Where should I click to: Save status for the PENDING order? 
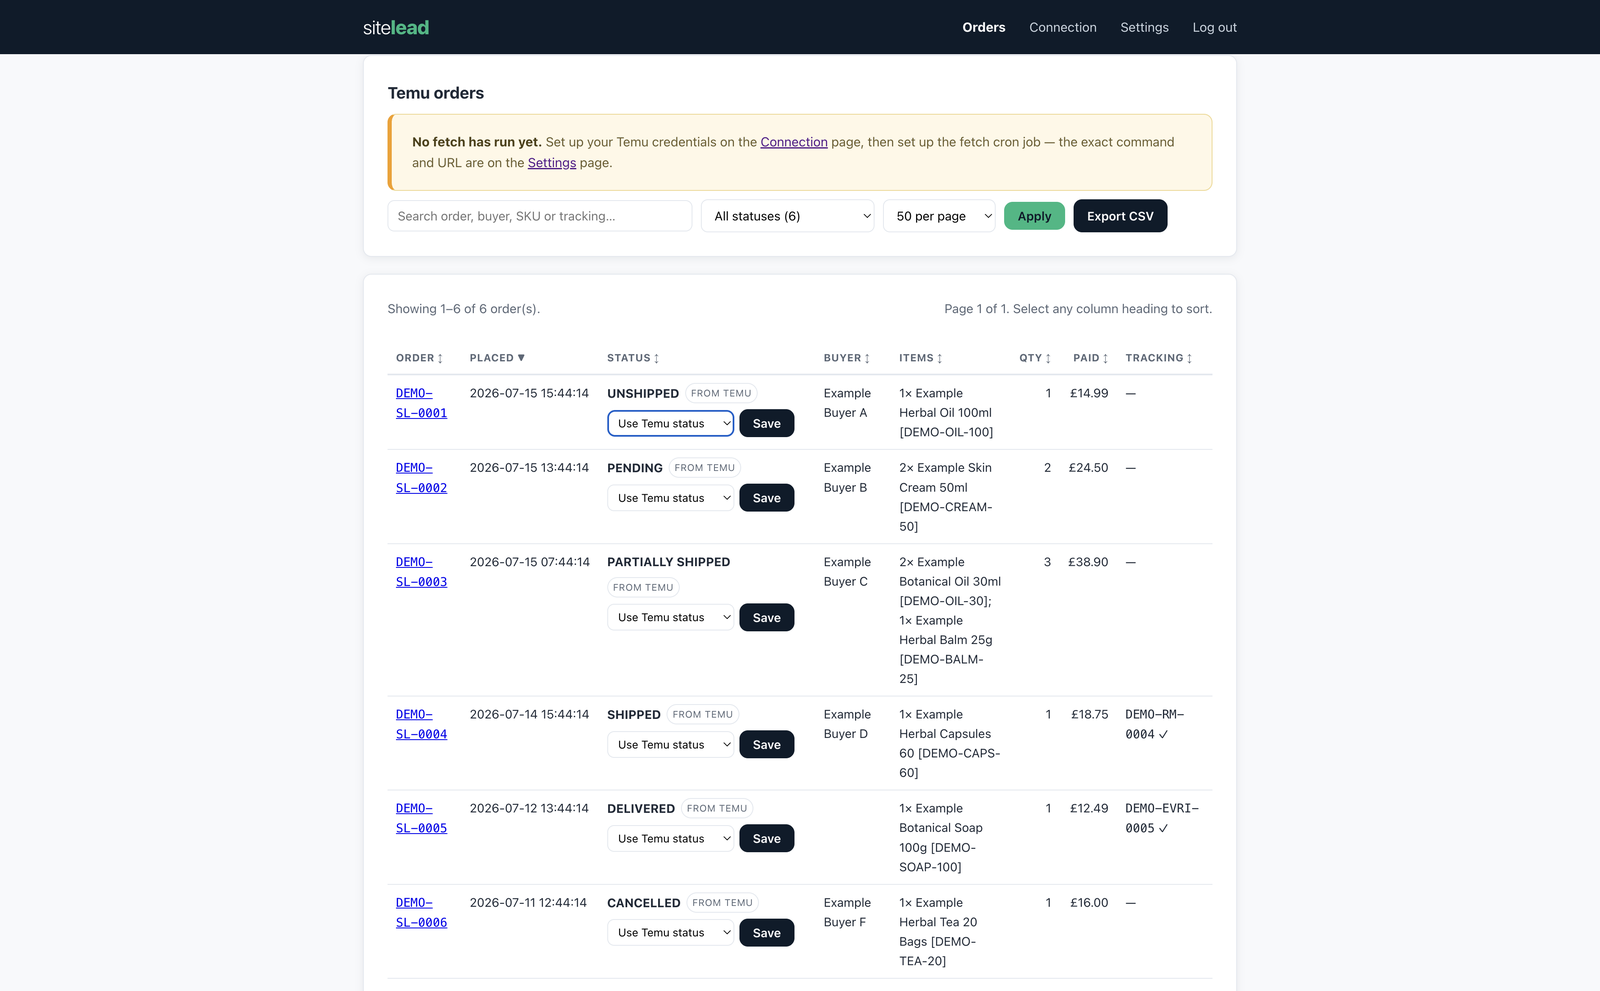click(x=767, y=498)
